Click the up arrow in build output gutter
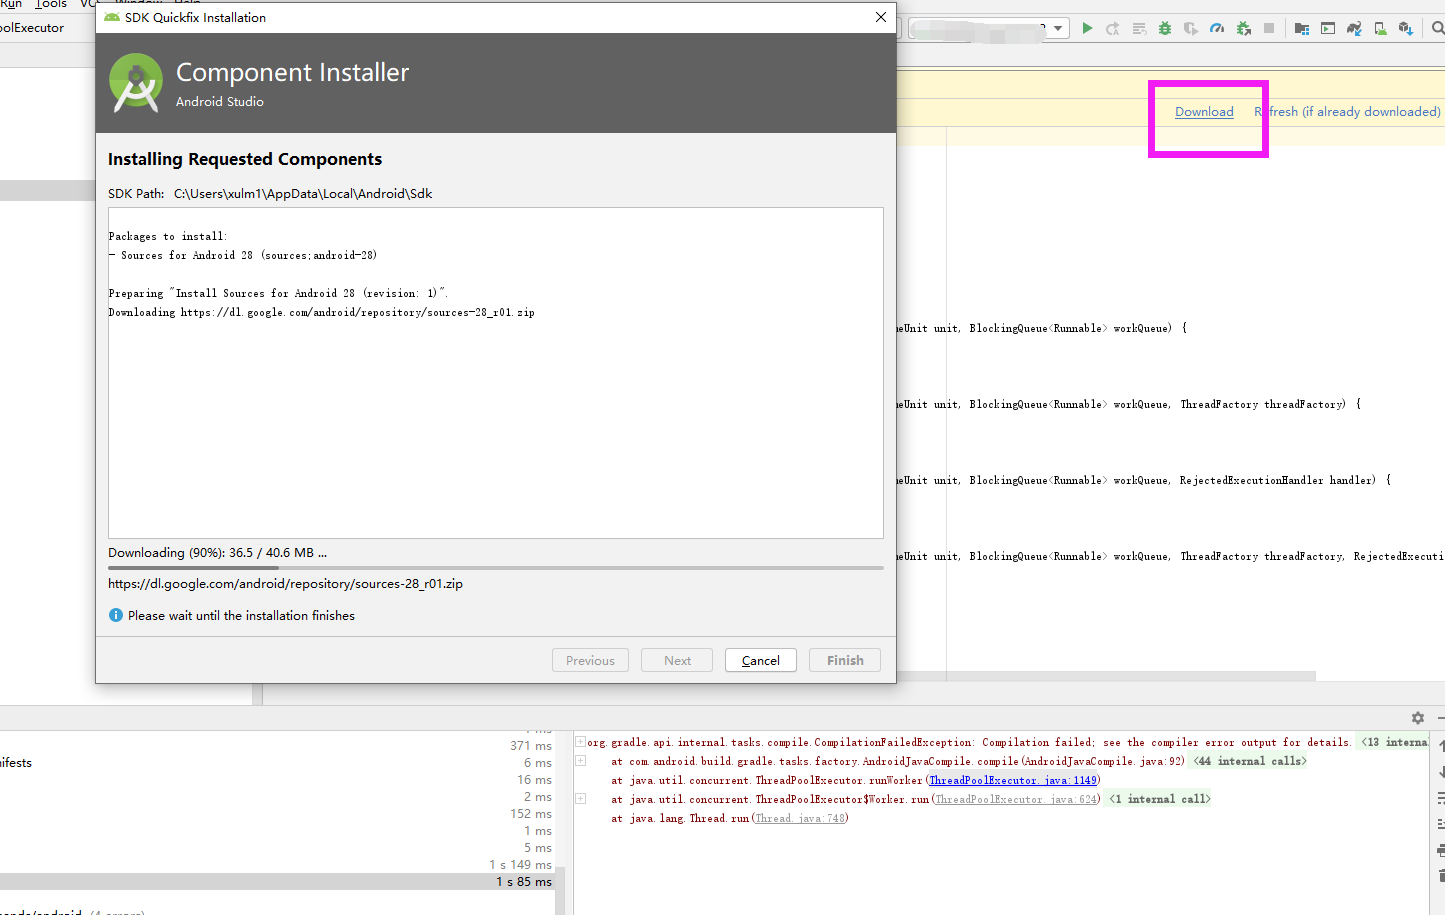The height and width of the screenshot is (915, 1445). point(1441,746)
